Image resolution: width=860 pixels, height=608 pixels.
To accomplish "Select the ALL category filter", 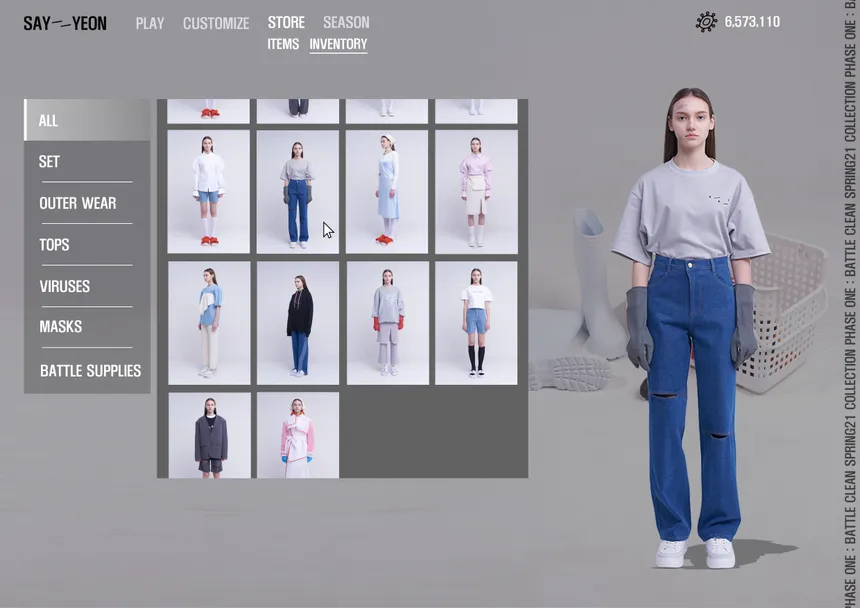I will click(87, 120).
